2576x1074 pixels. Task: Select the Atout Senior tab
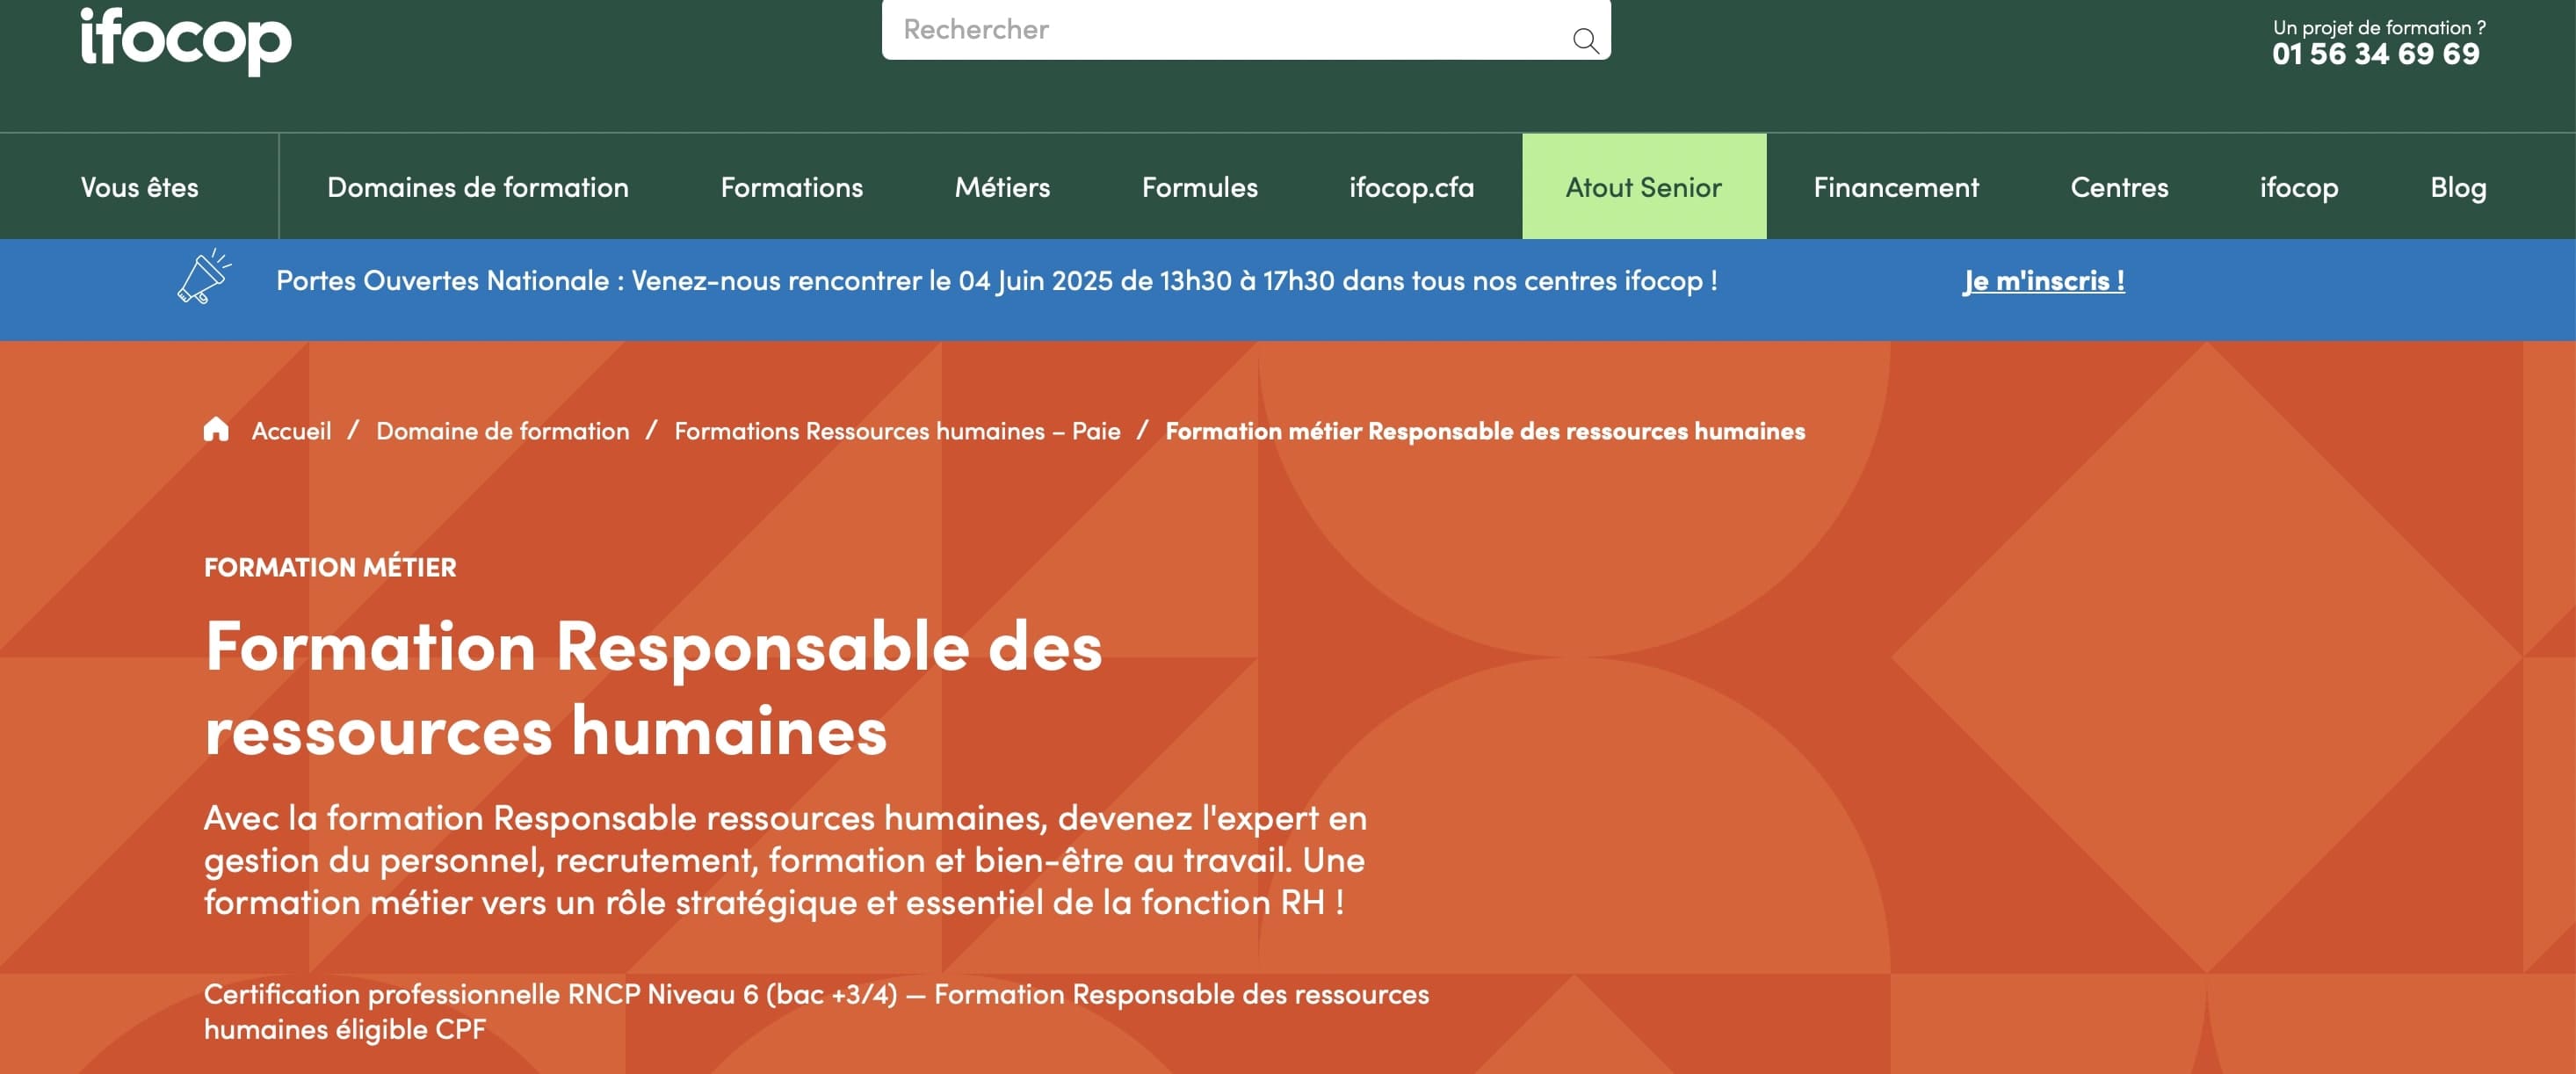click(x=1644, y=186)
